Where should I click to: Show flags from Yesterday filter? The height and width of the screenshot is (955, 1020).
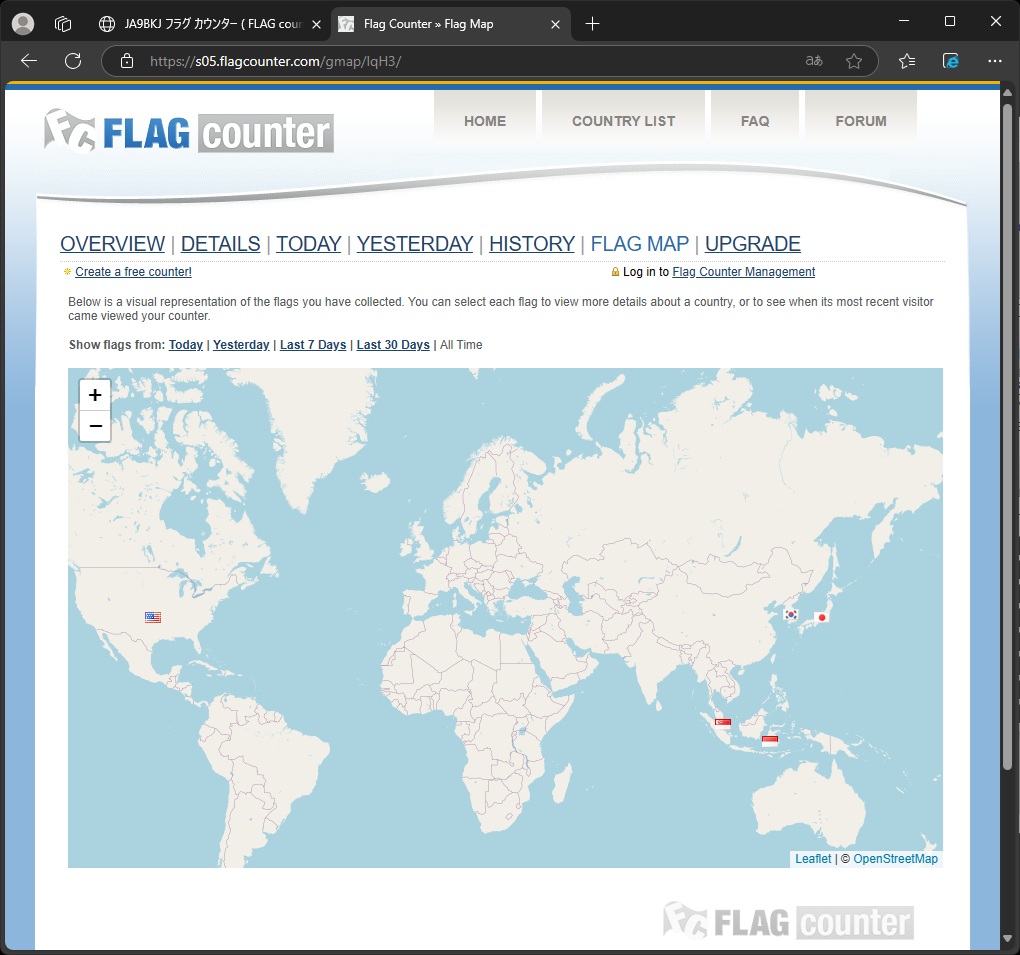pos(241,345)
